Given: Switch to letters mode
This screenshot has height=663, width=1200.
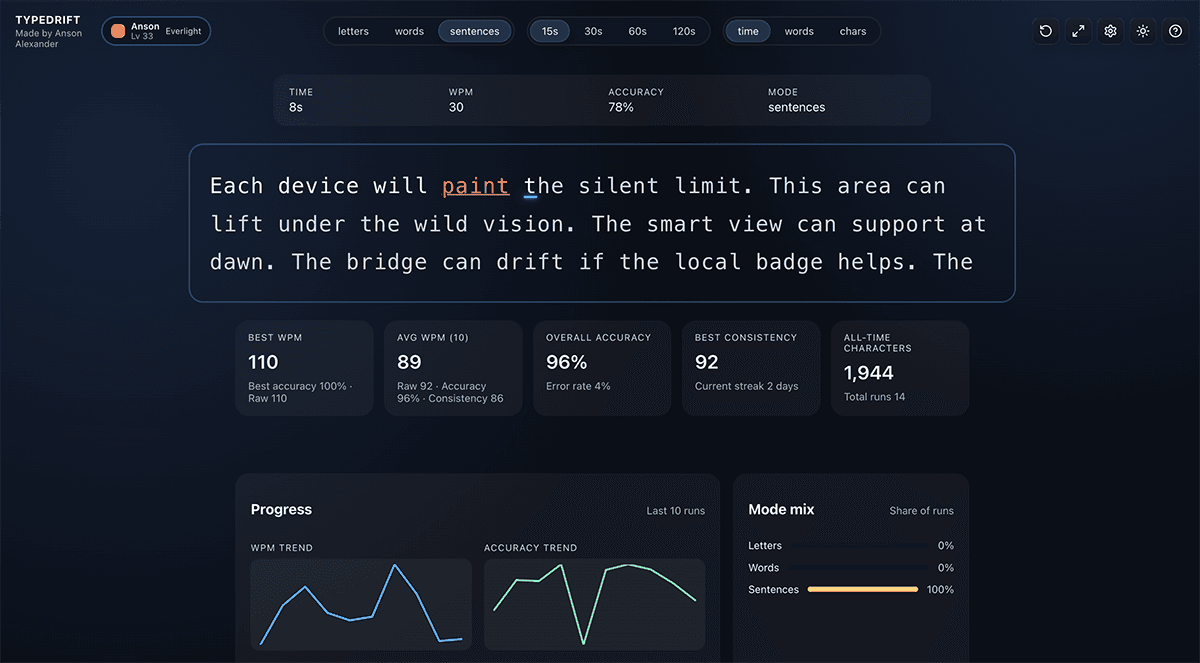Looking at the screenshot, I should pos(353,31).
